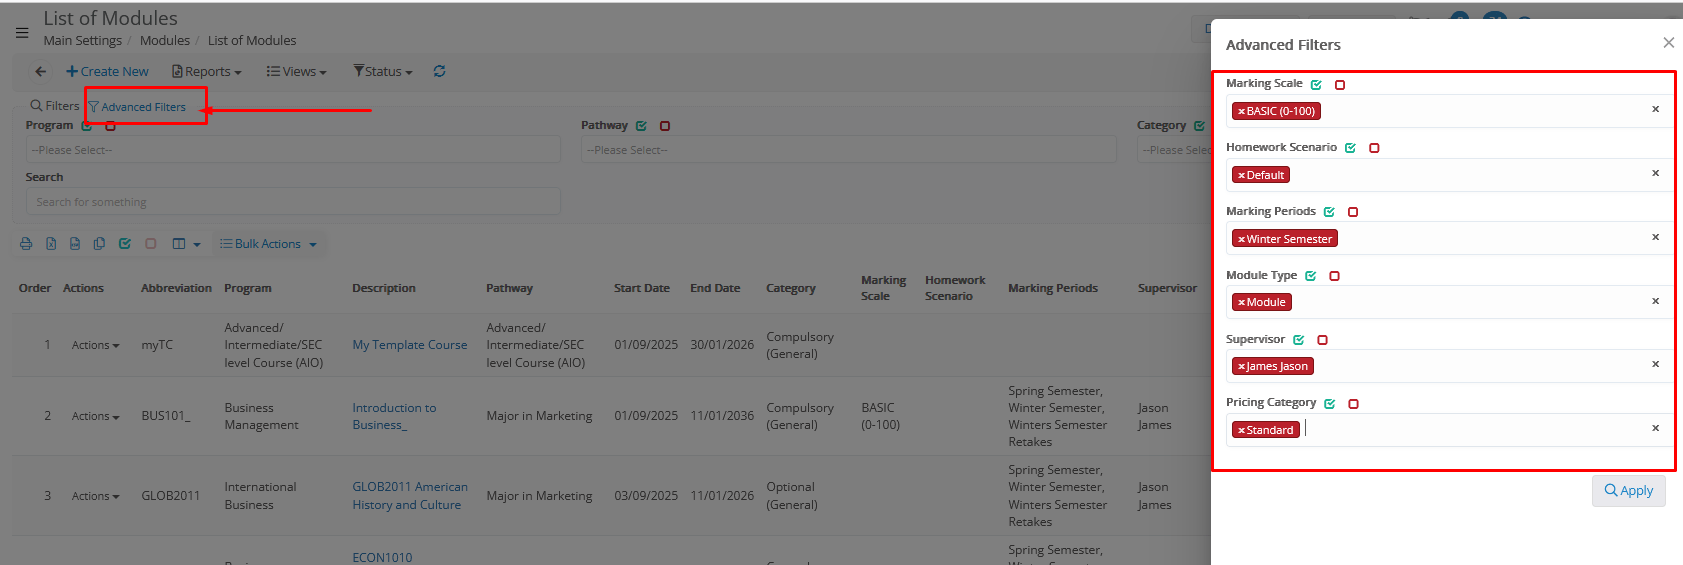Open the Status filter menu
Image resolution: width=1683 pixels, height=565 pixels.
pos(383,71)
